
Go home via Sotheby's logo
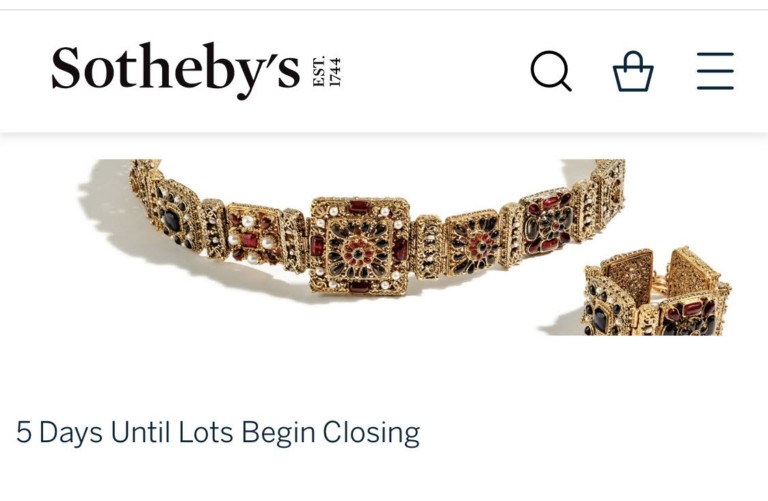coord(196,70)
